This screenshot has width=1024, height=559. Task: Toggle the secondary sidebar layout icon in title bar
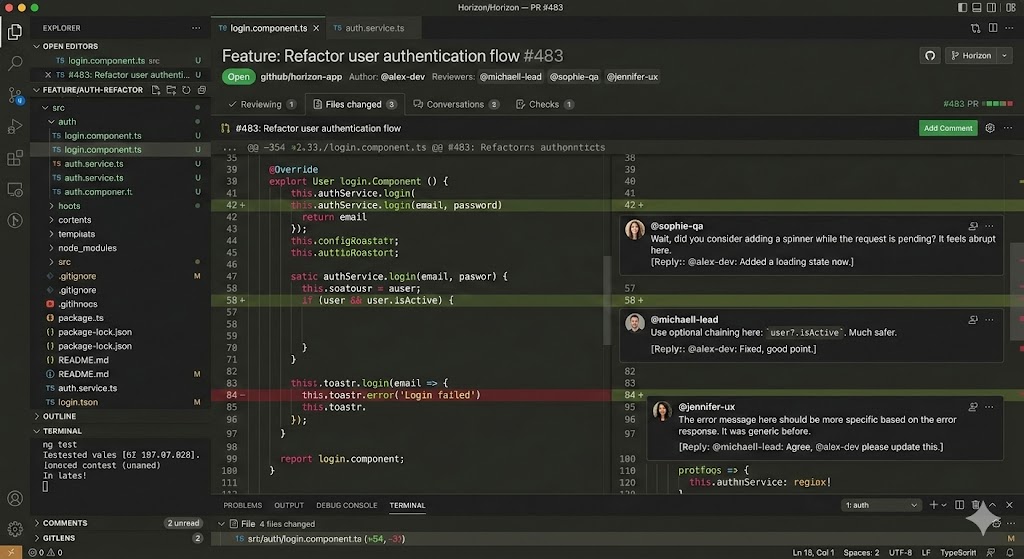(x=991, y=8)
